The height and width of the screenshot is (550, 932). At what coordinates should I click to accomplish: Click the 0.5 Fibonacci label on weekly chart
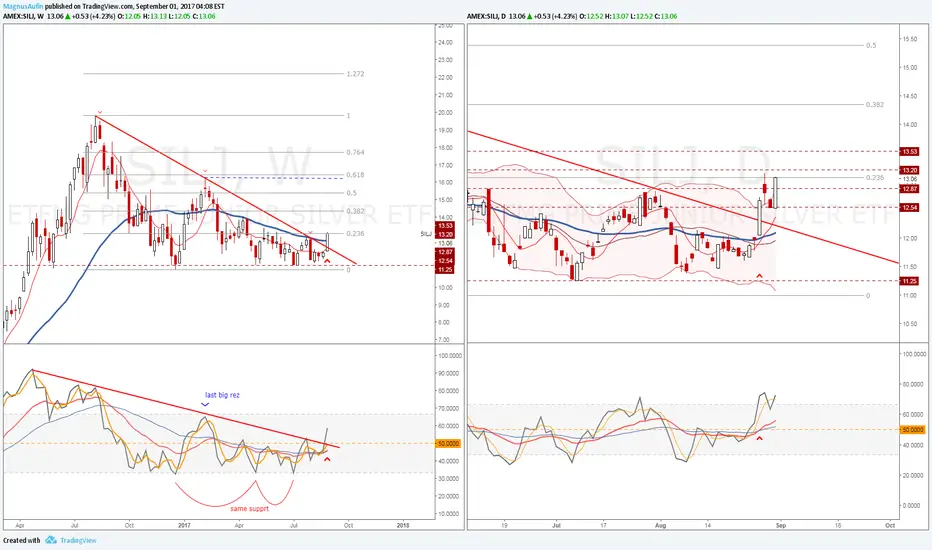(352, 193)
